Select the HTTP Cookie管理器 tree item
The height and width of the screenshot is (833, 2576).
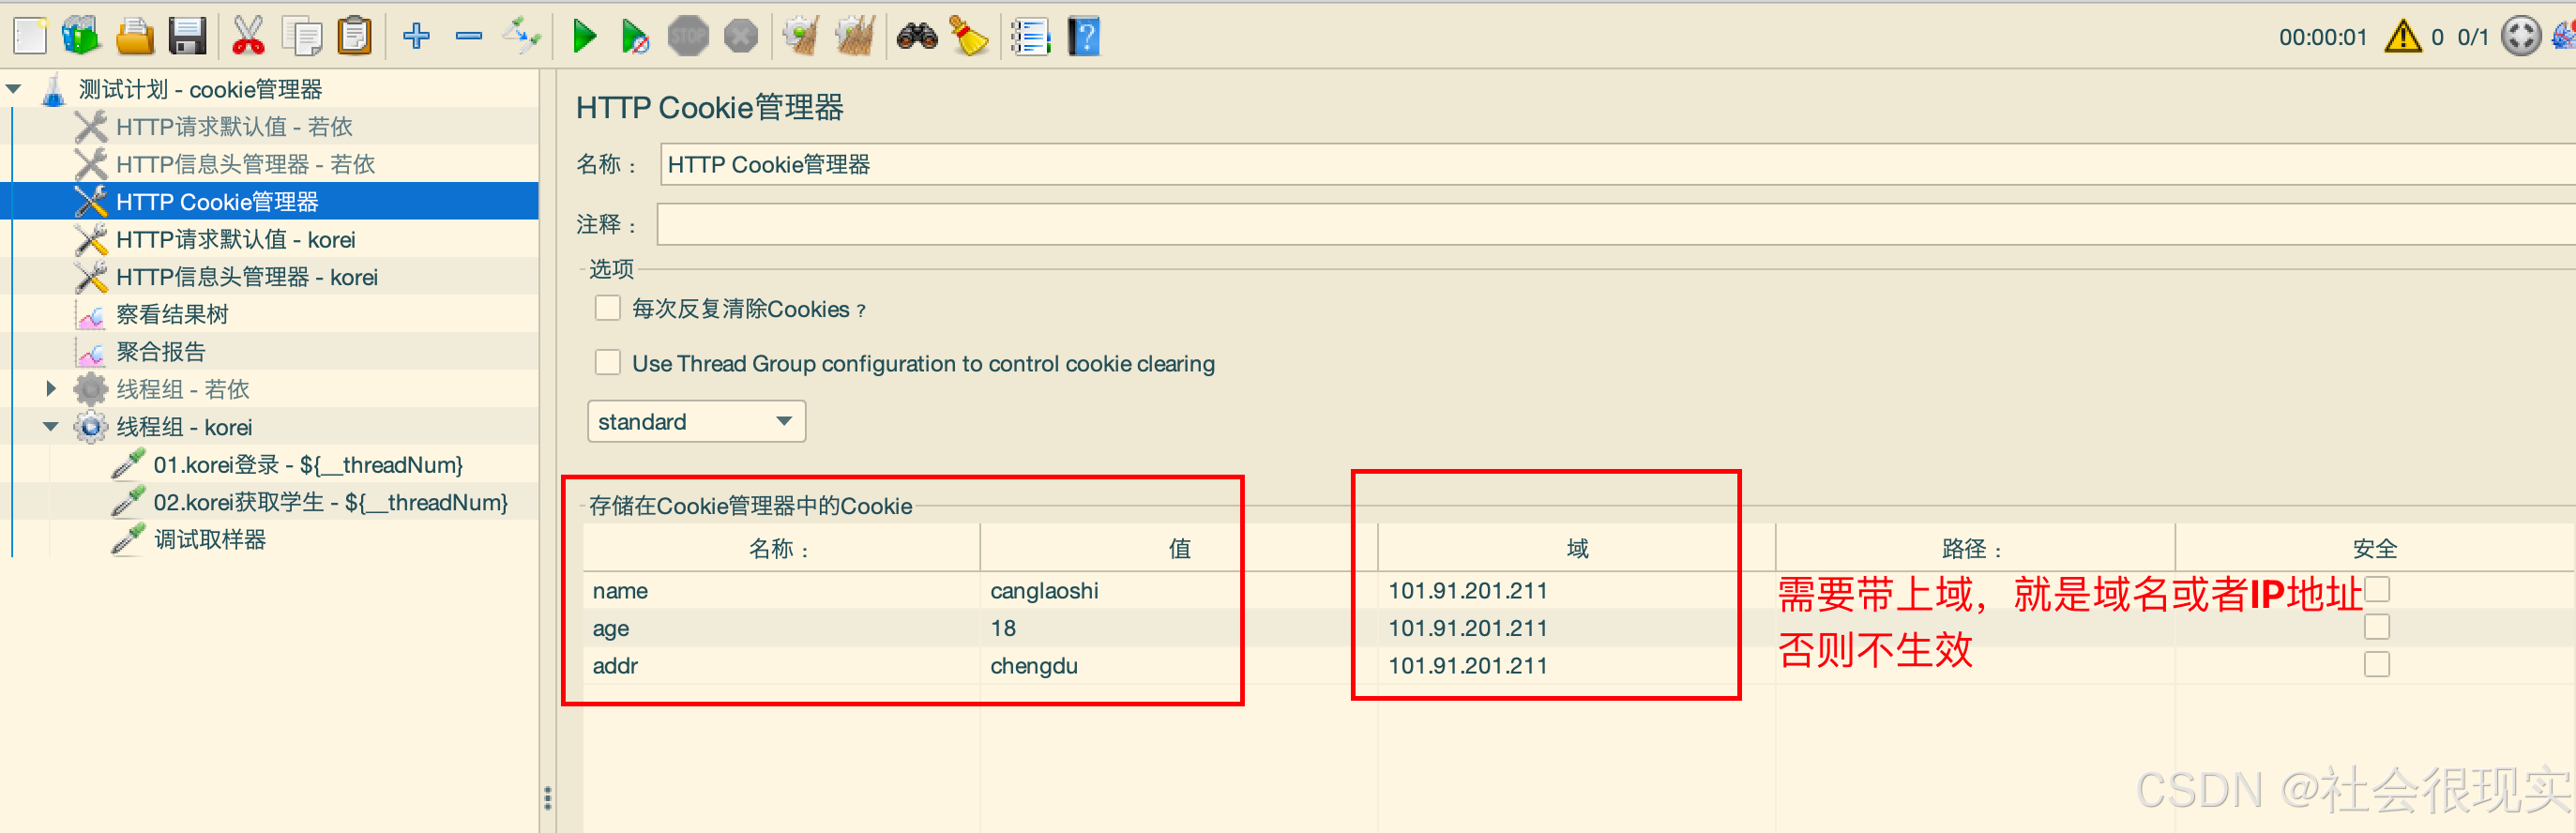tap(217, 201)
